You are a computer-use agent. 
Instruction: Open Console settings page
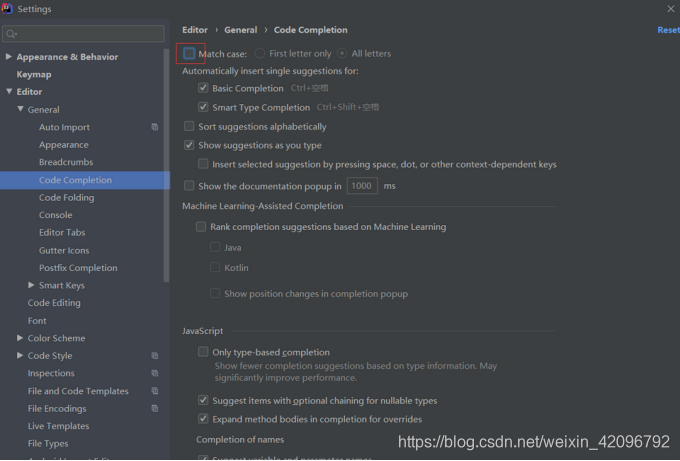(56, 215)
